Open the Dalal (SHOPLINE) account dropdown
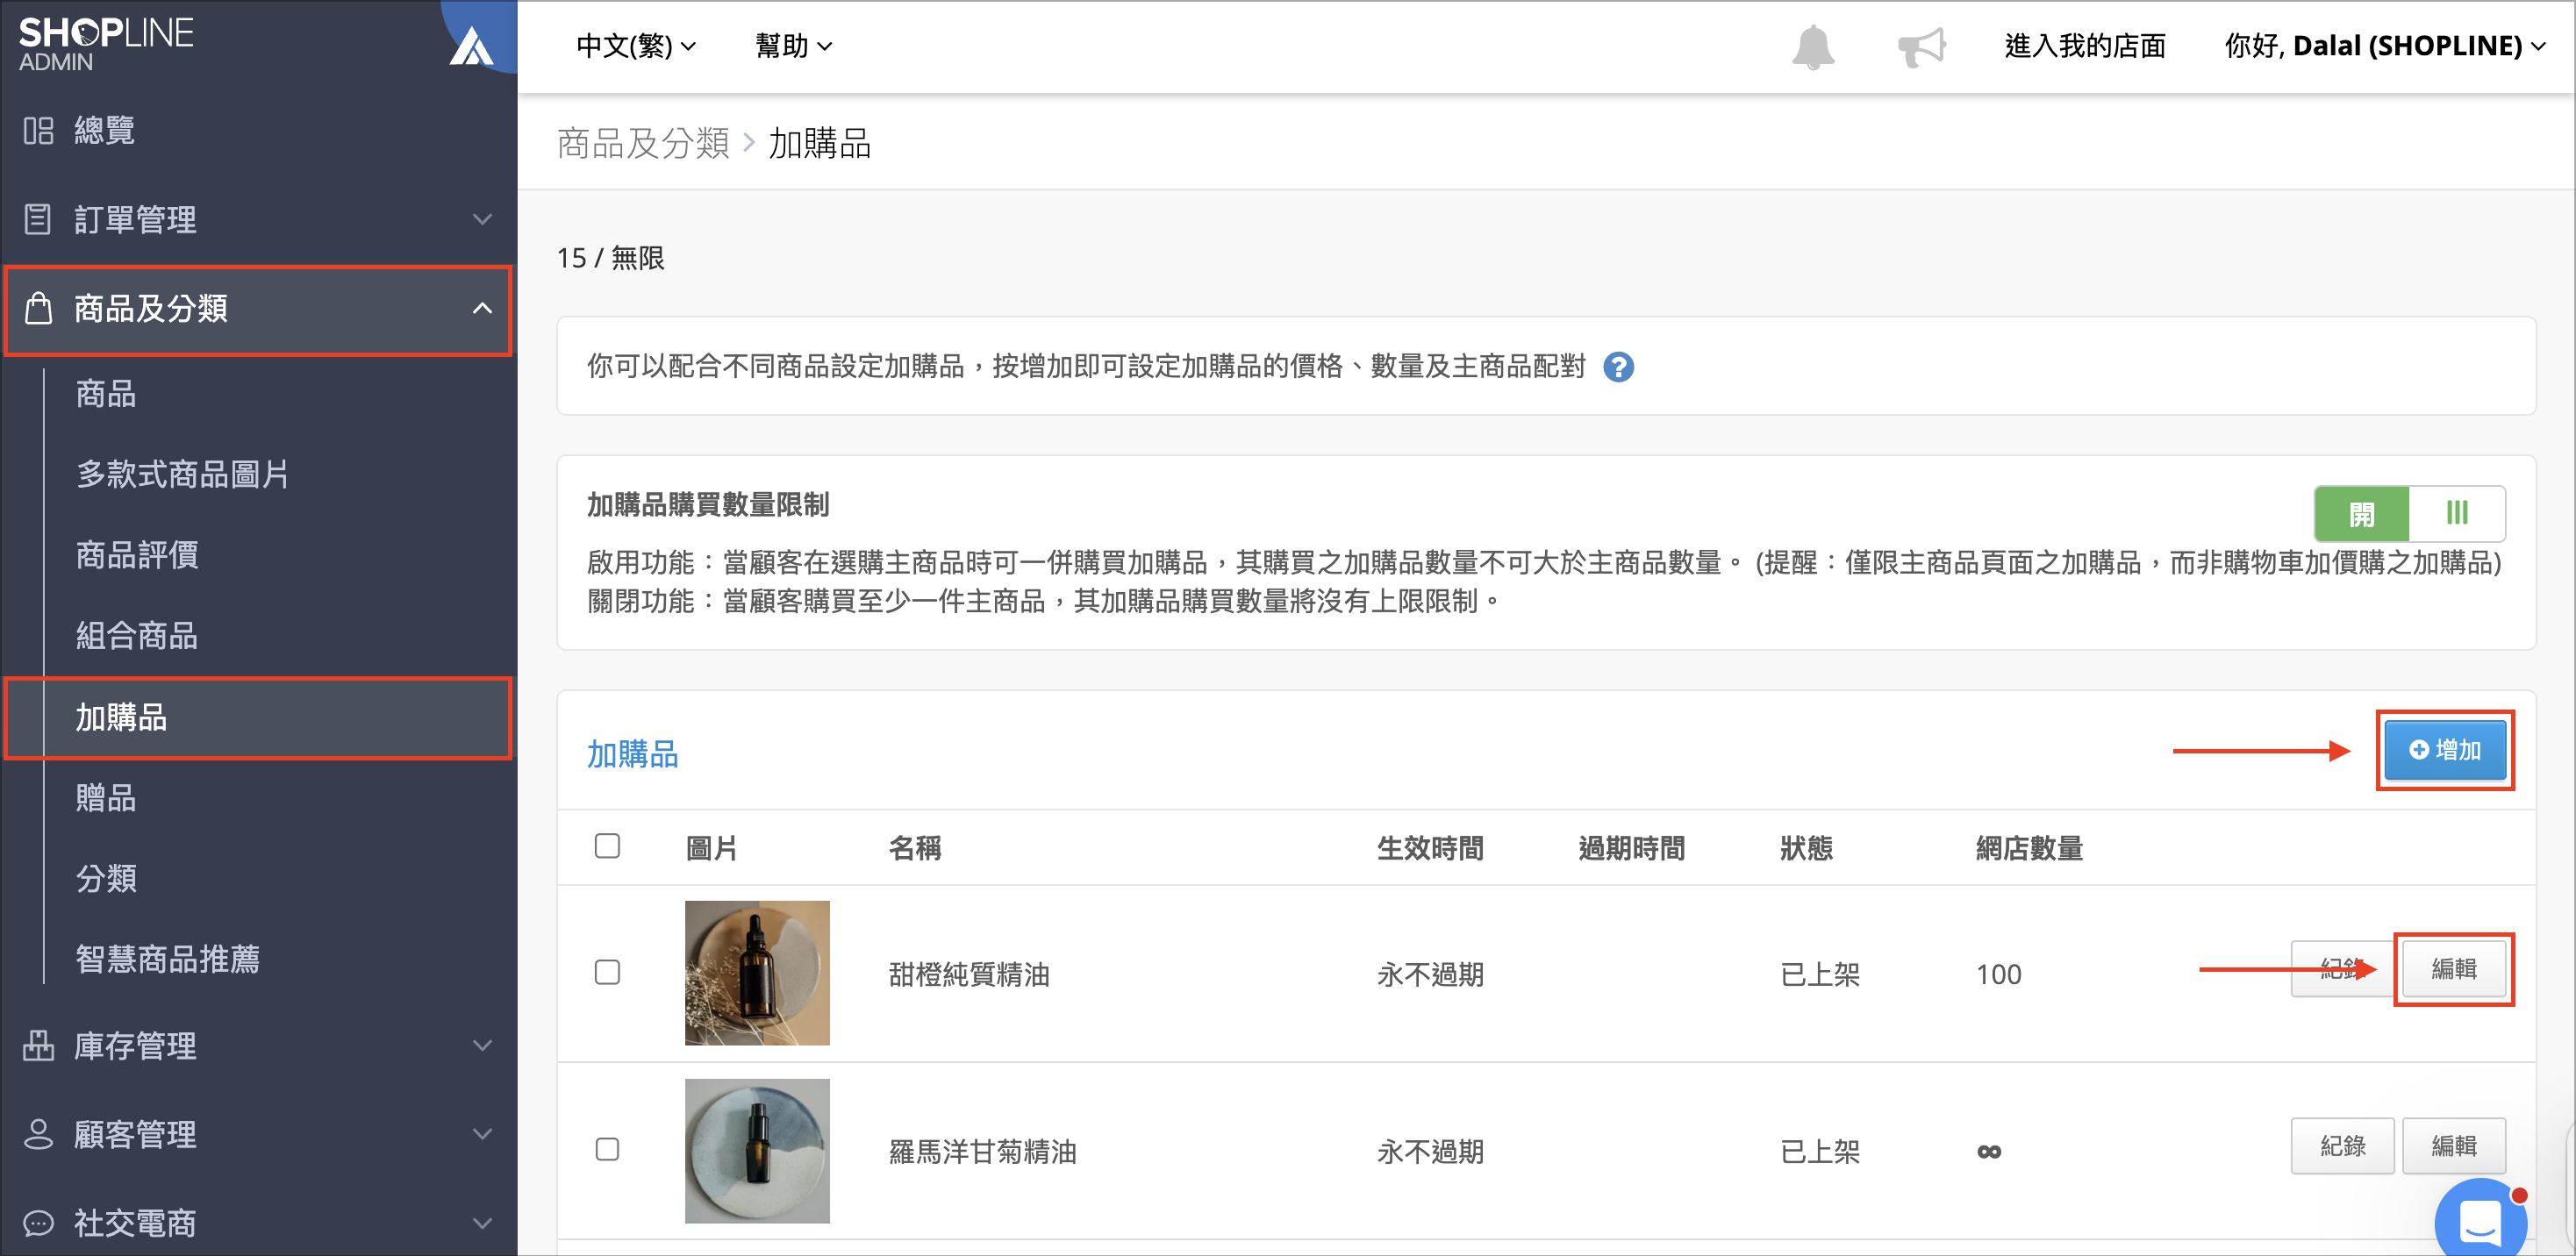The height and width of the screenshot is (1256, 2576). 2384,46
